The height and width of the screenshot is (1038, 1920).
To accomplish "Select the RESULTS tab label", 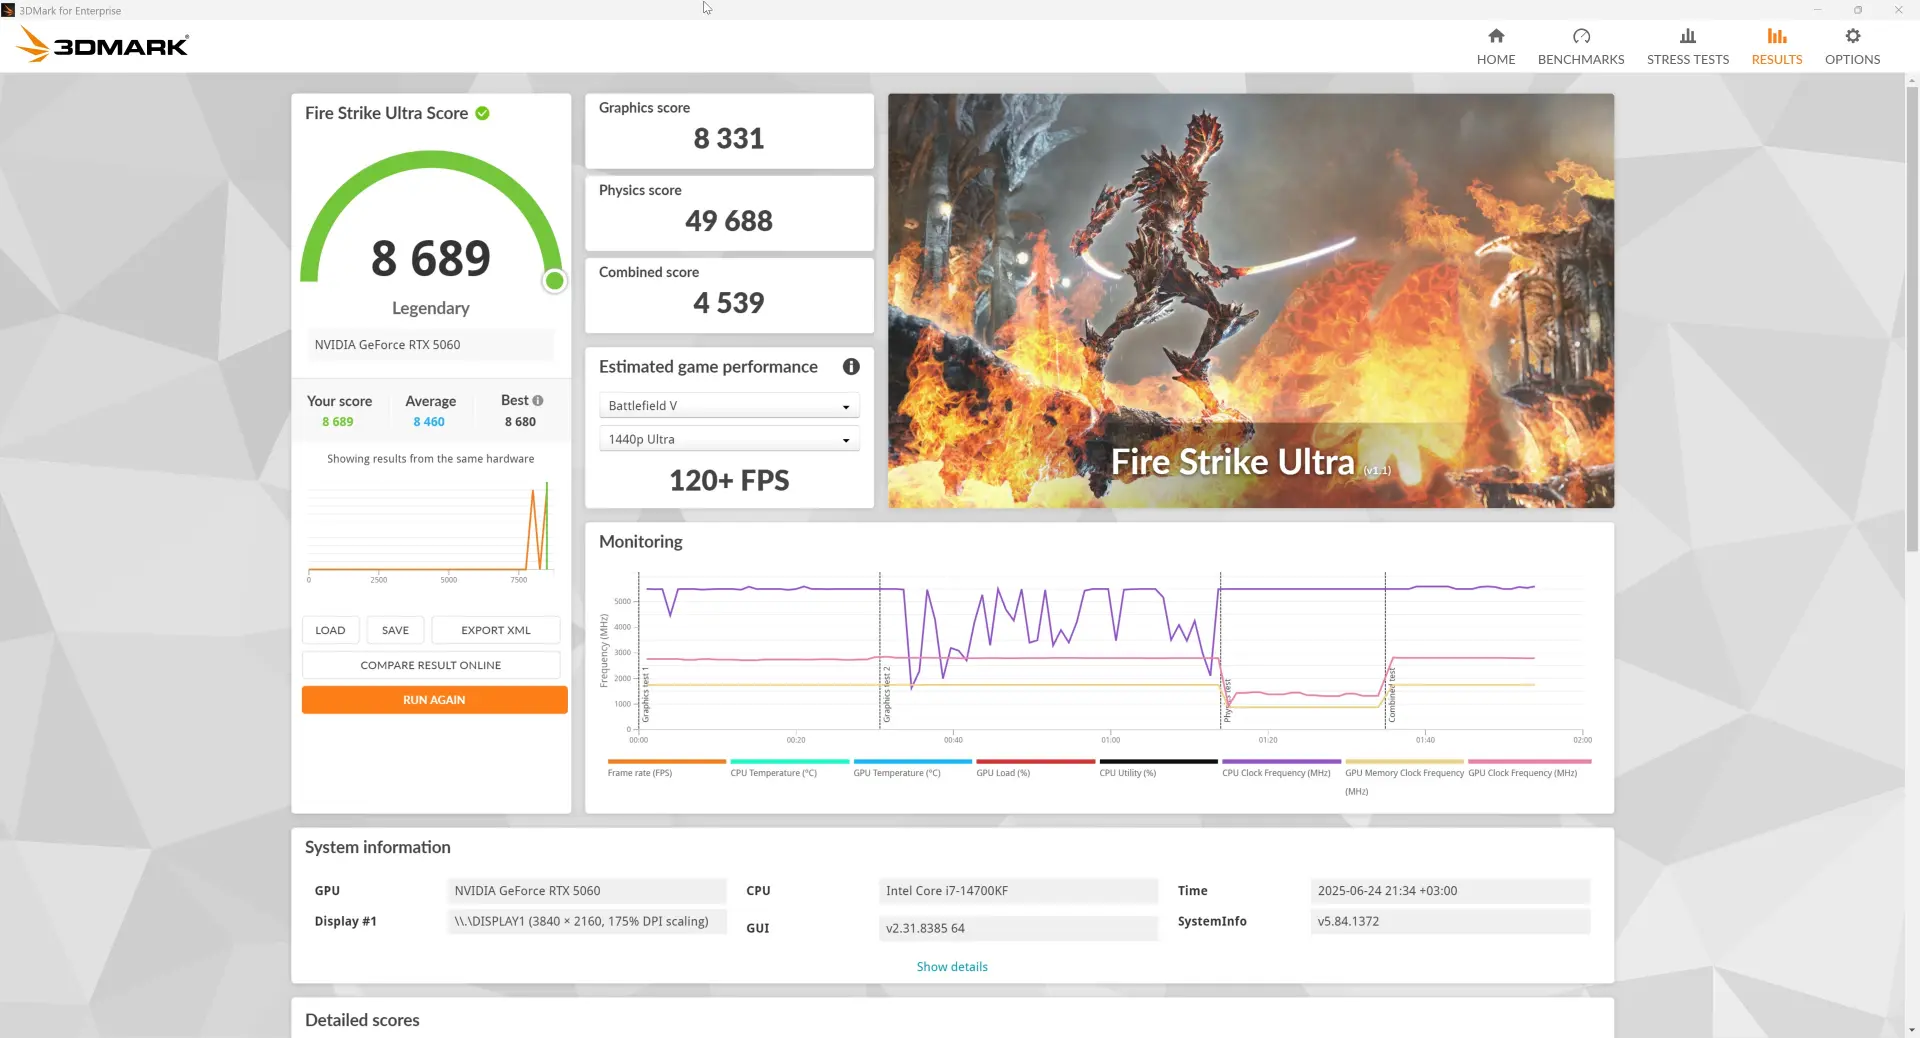I will (1777, 60).
